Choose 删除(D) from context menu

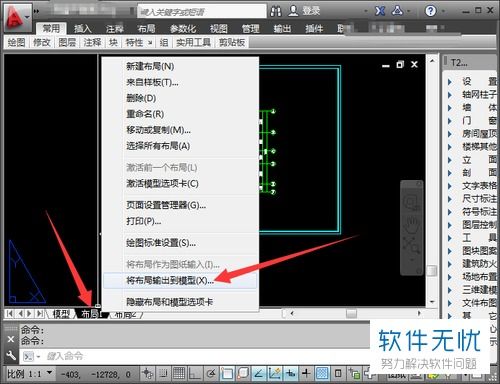point(180,98)
